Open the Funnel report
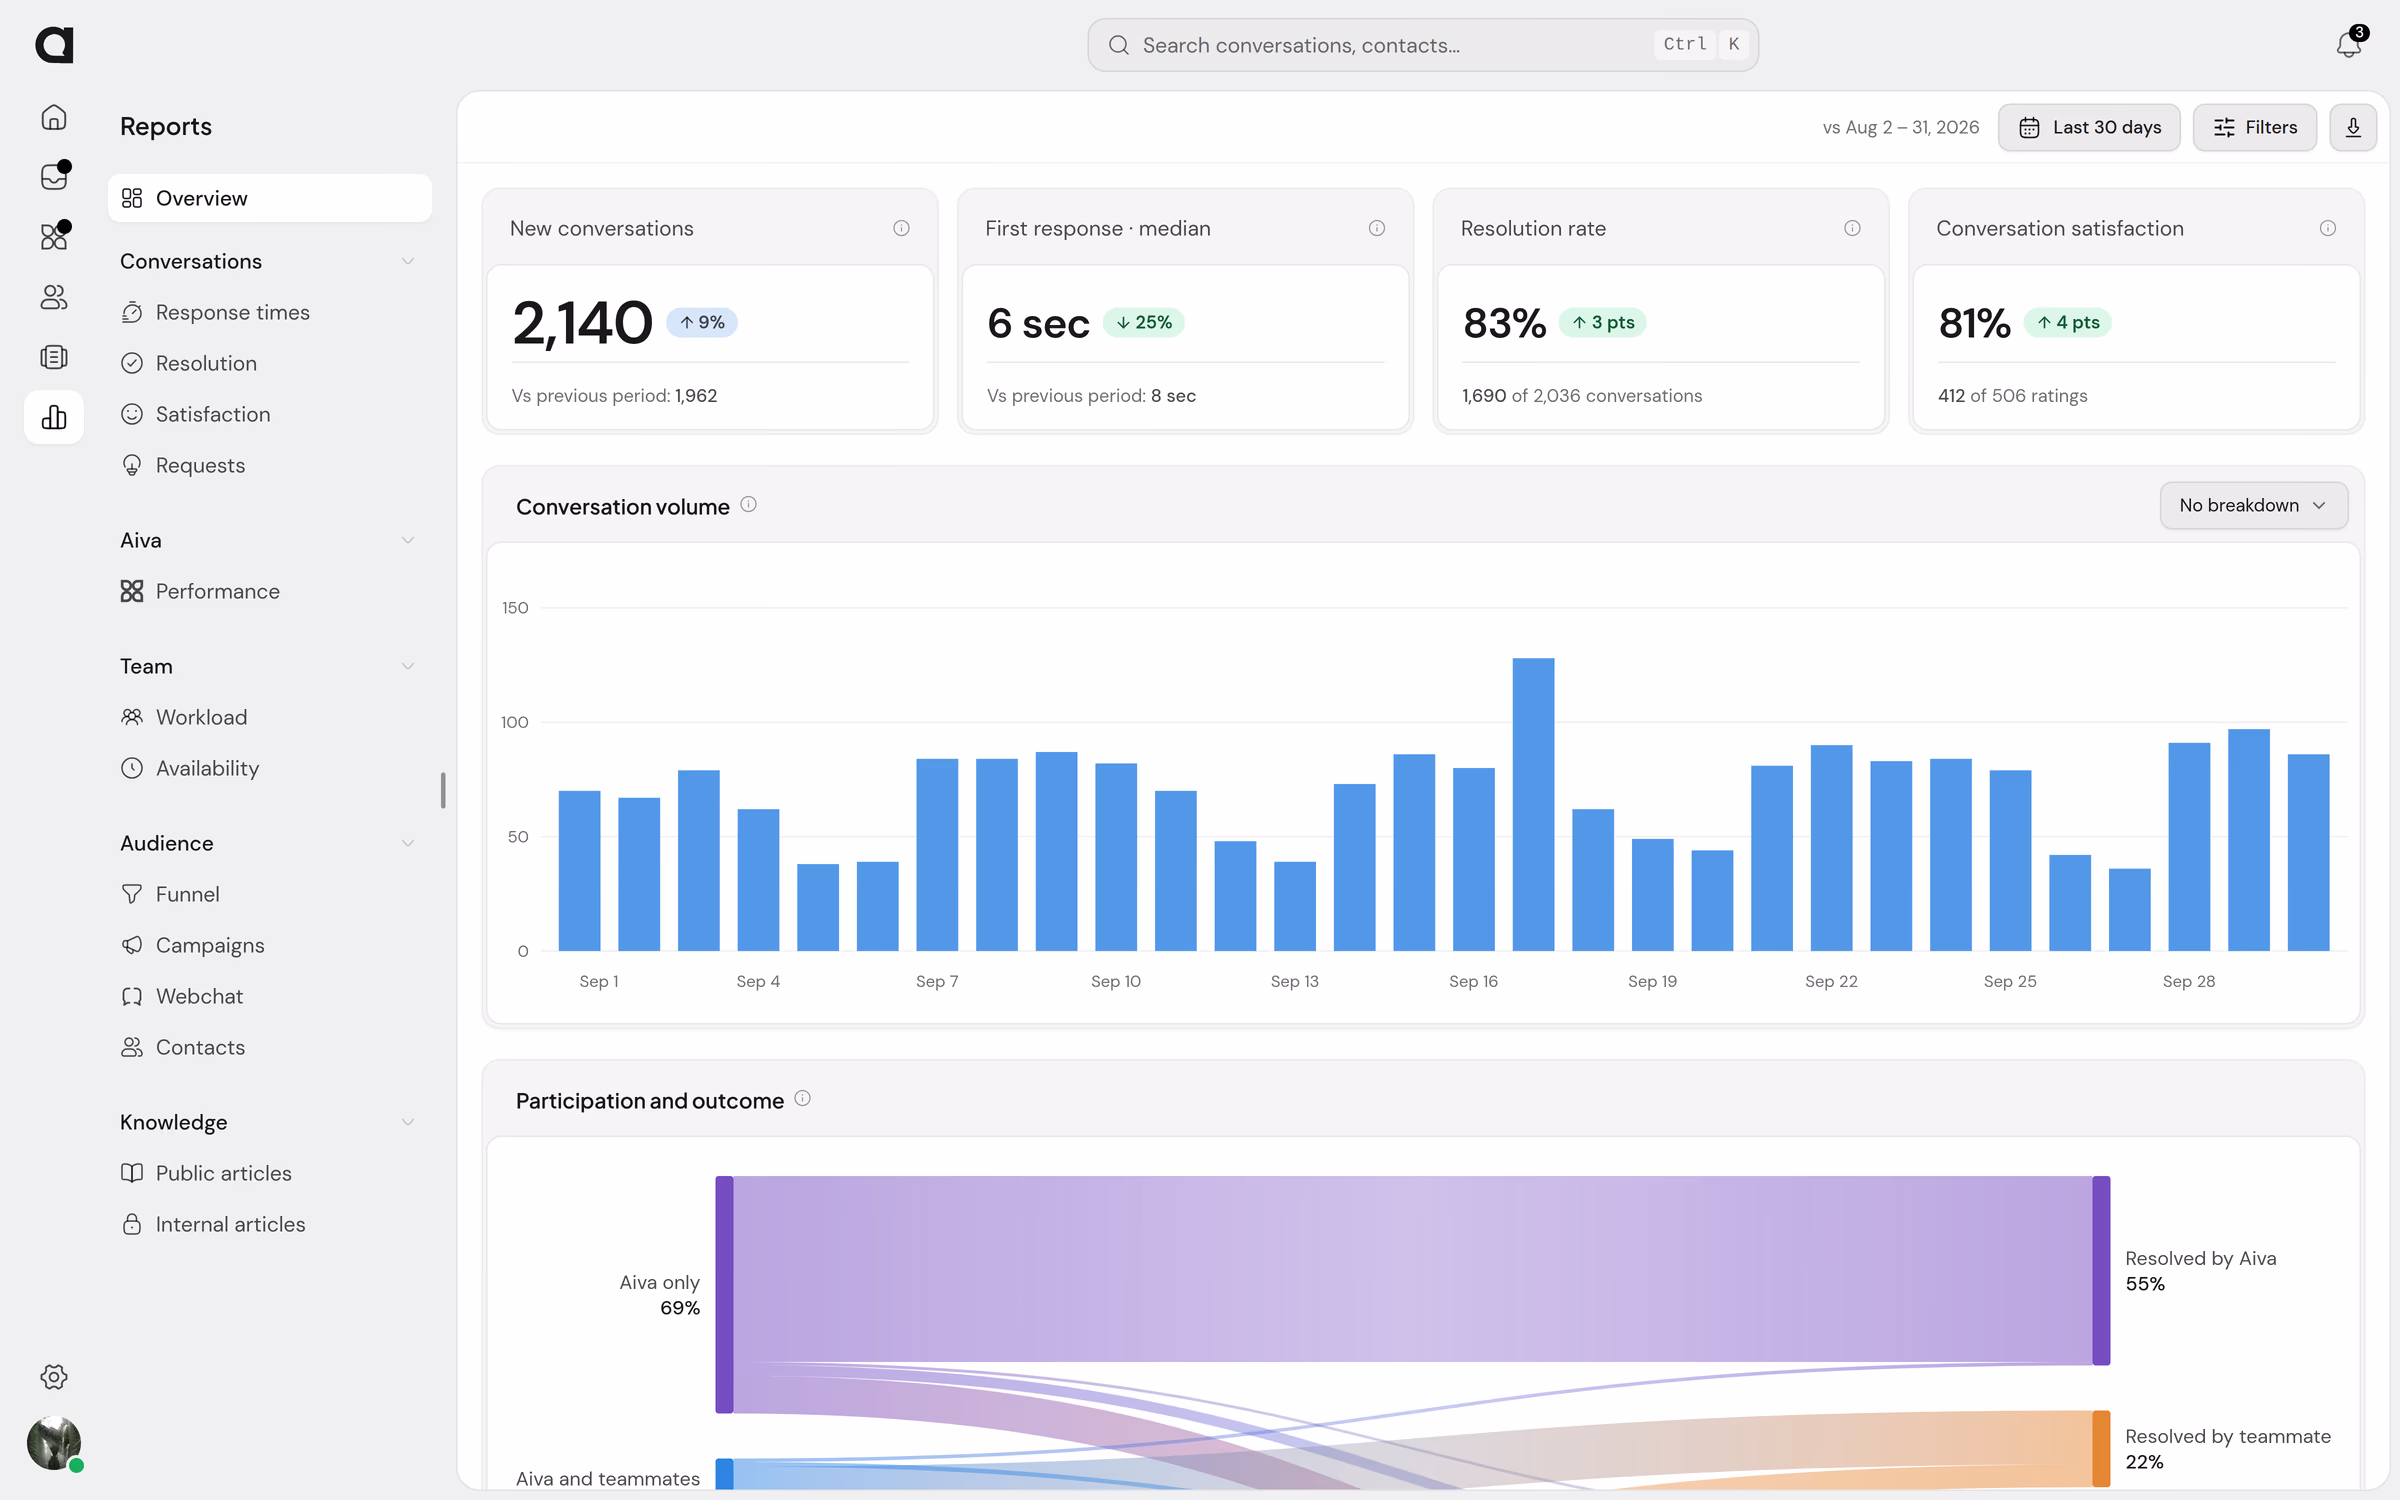The image size is (2400, 1500). [270, 894]
